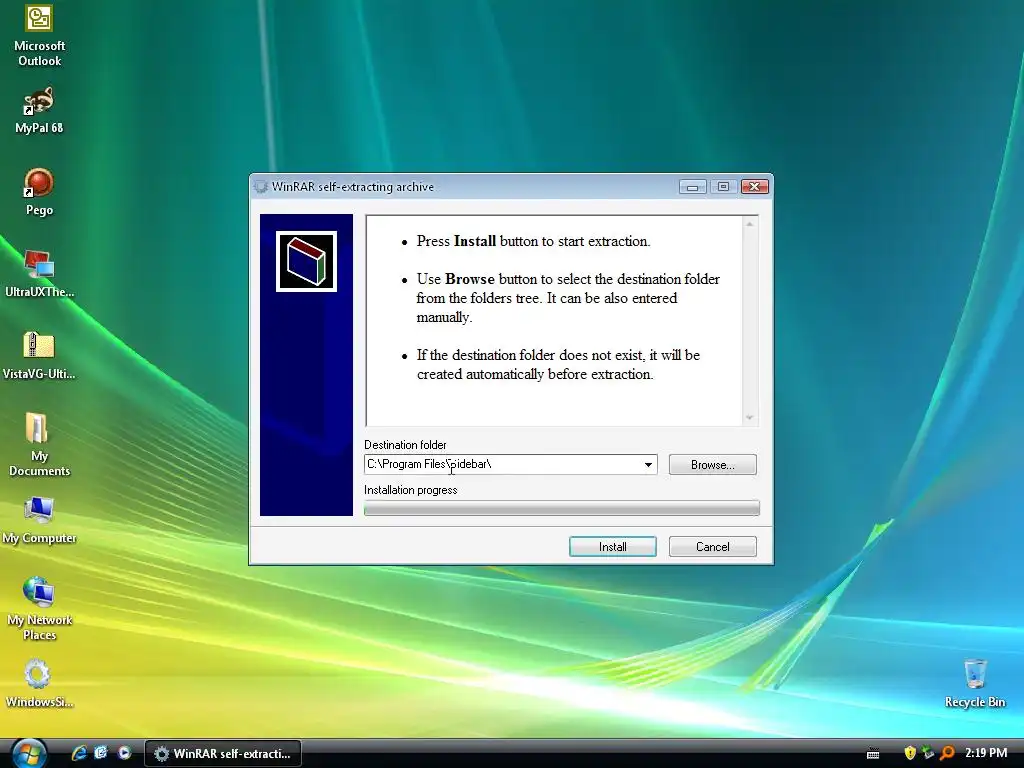Click the WinRAR self-extracti... taskbar button

point(222,753)
